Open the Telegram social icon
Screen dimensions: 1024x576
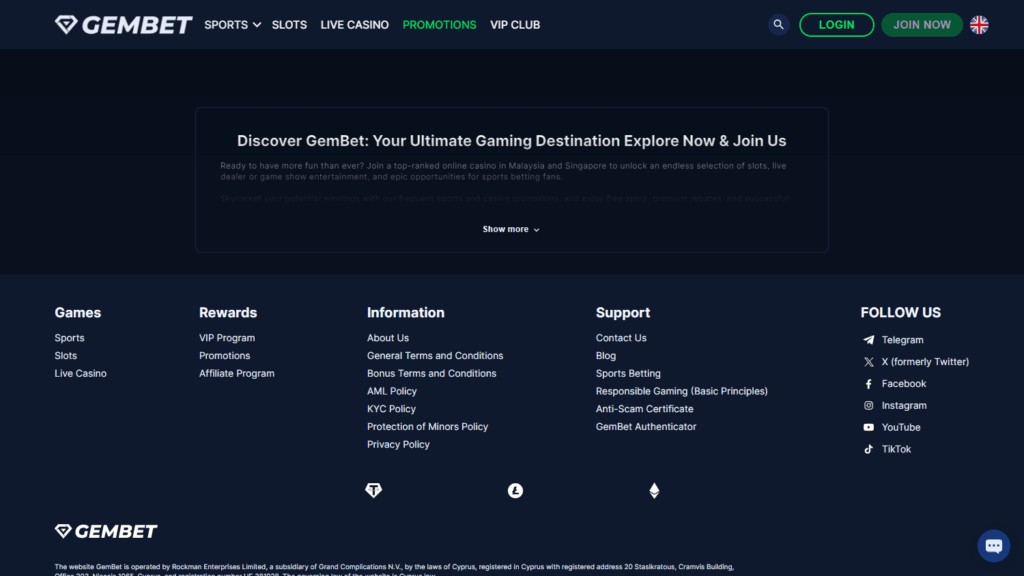(869, 340)
